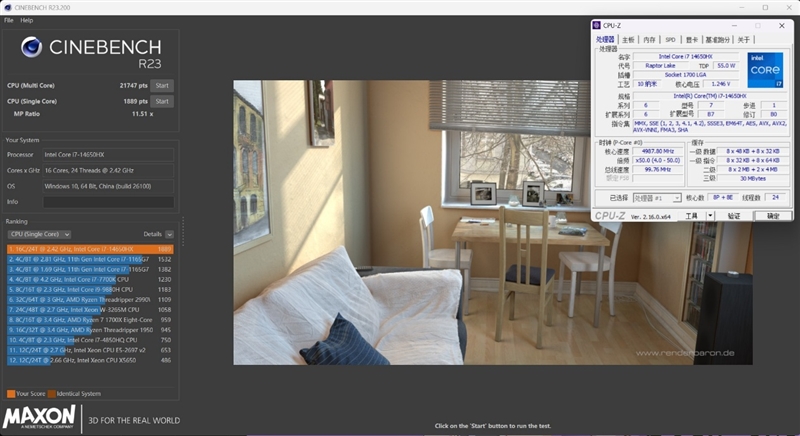800x436 pixels.
Task: Click the 1889 pts single core score
Action: pyautogui.click(x=135, y=101)
